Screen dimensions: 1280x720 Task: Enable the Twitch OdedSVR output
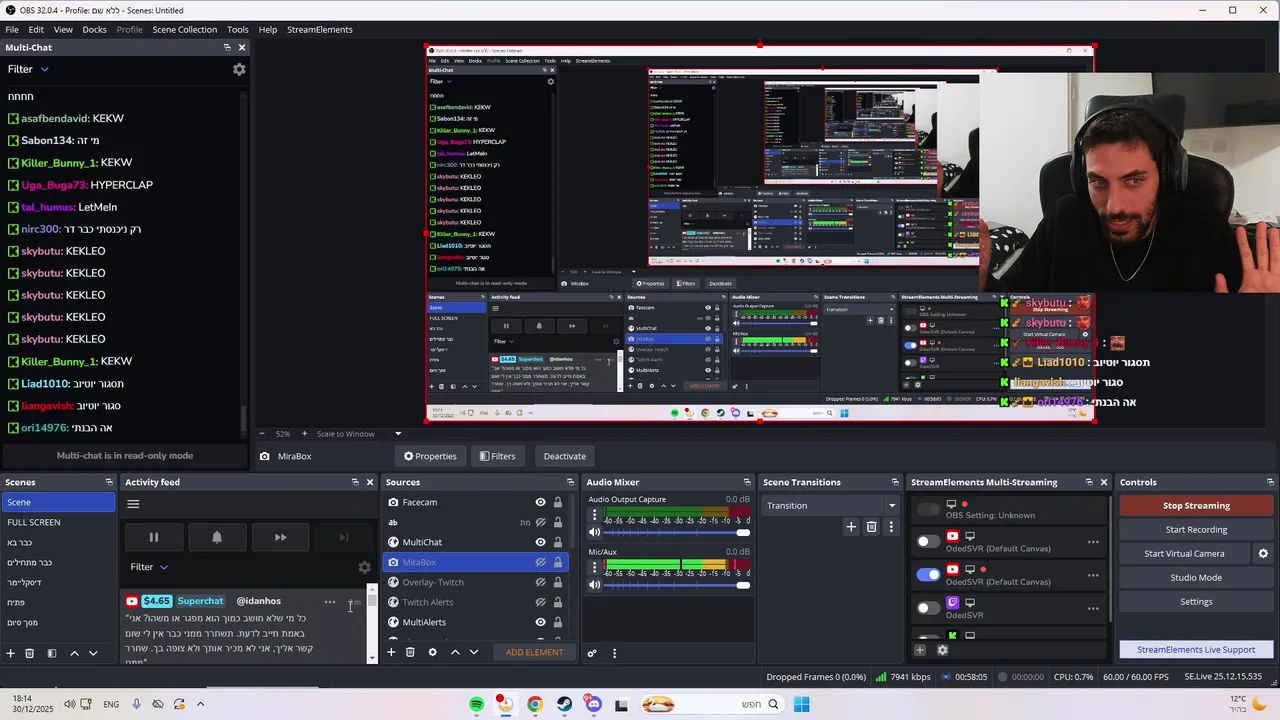pos(928,607)
